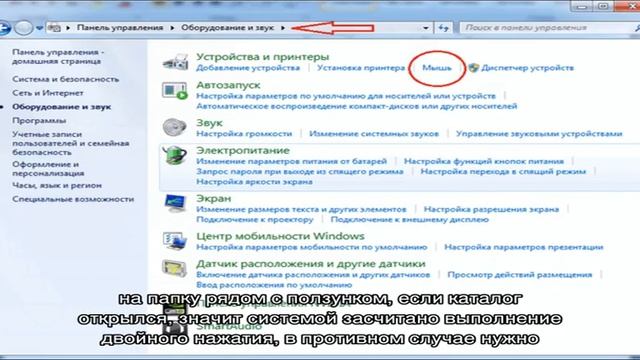
Task: Open Центр мобильности Windows heading
Action: [280, 236]
